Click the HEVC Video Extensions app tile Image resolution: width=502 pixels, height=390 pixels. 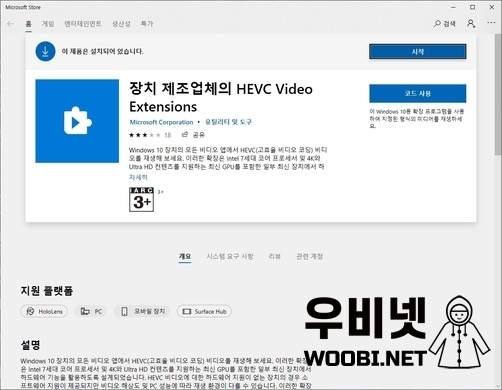pos(77,121)
